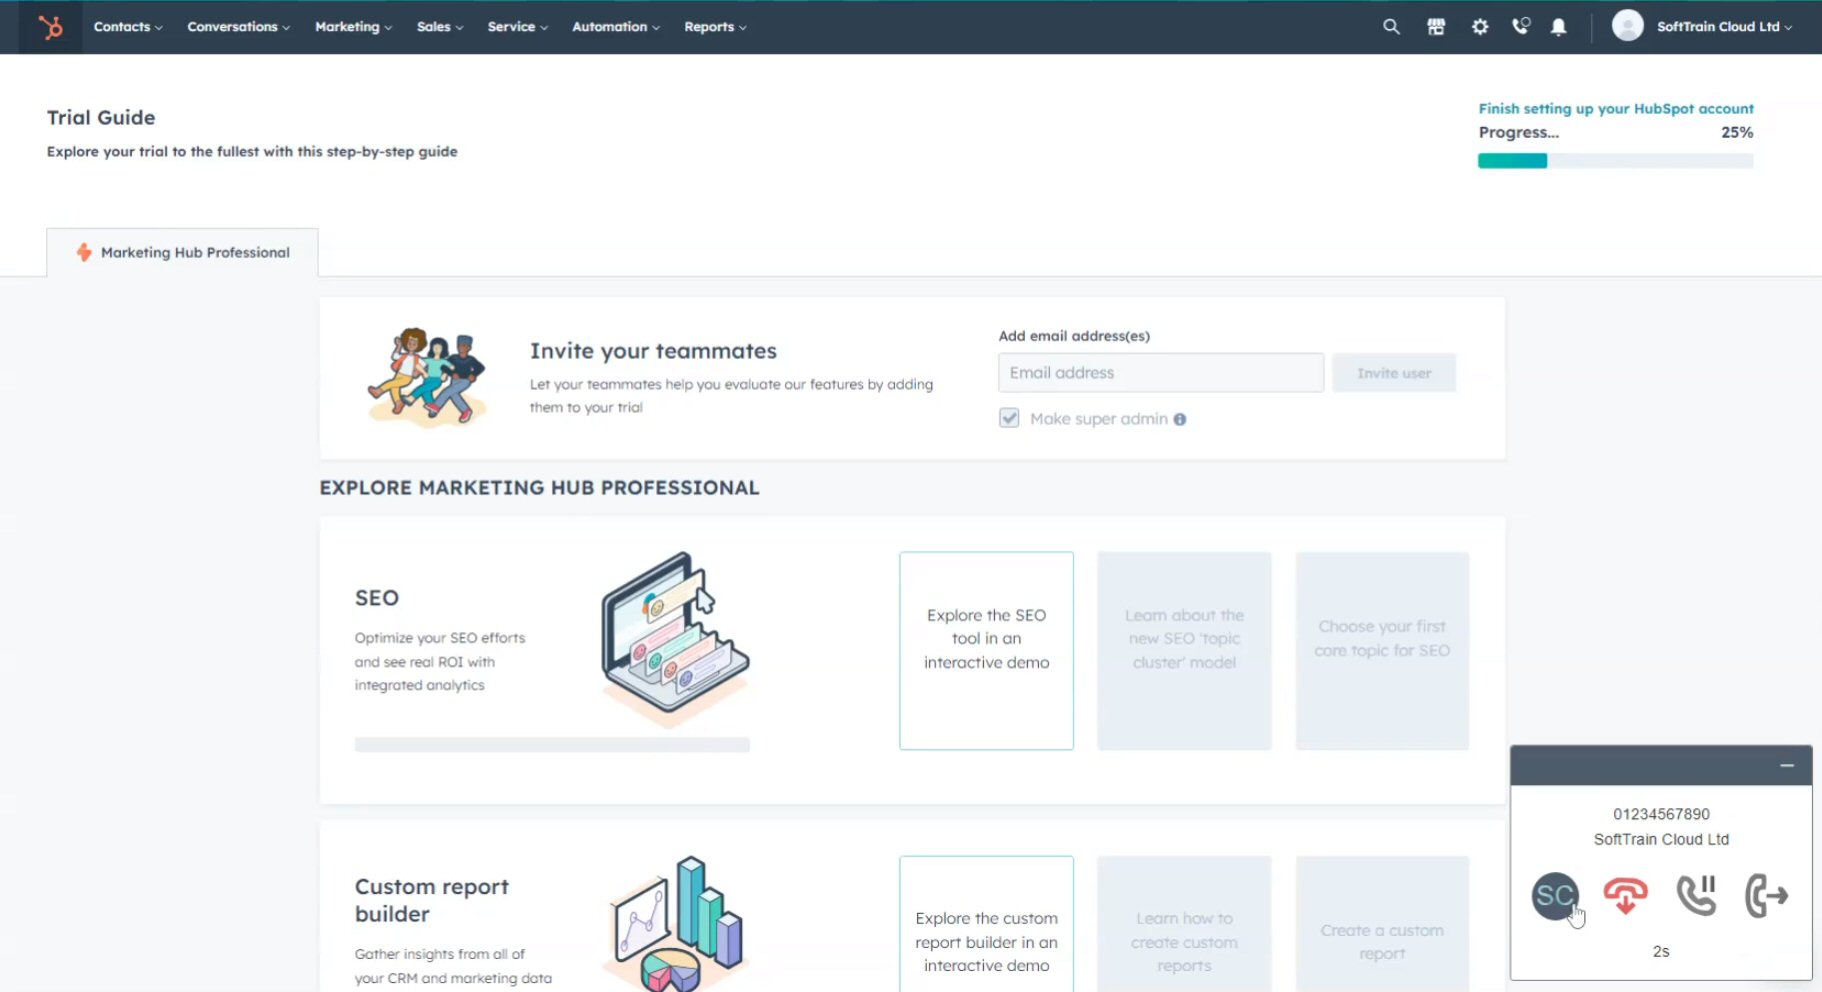The height and width of the screenshot is (992, 1822).
Task: Click the call duration timer 2s
Action: (1661, 951)
